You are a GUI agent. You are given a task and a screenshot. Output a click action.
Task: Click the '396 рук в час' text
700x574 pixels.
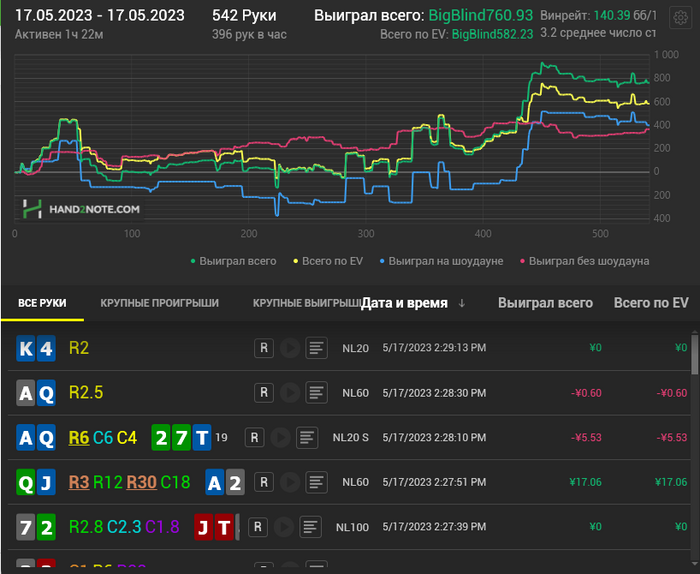click(x=249, y=34)
